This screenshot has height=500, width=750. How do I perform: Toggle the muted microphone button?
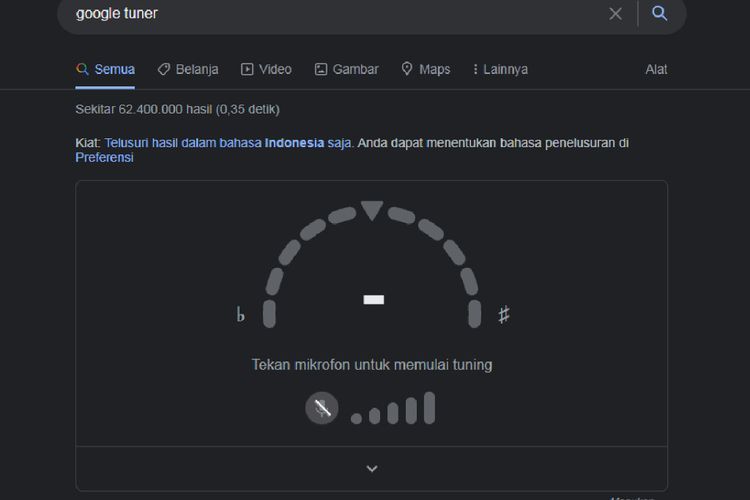322,408
